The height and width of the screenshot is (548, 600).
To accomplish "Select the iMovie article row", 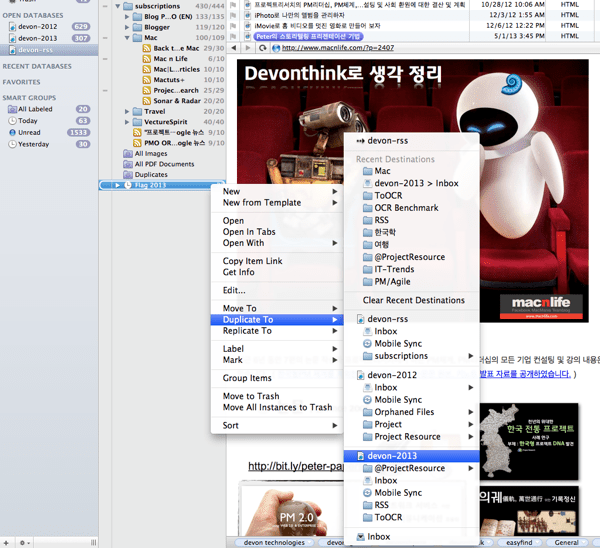I will tap(317, 26).
